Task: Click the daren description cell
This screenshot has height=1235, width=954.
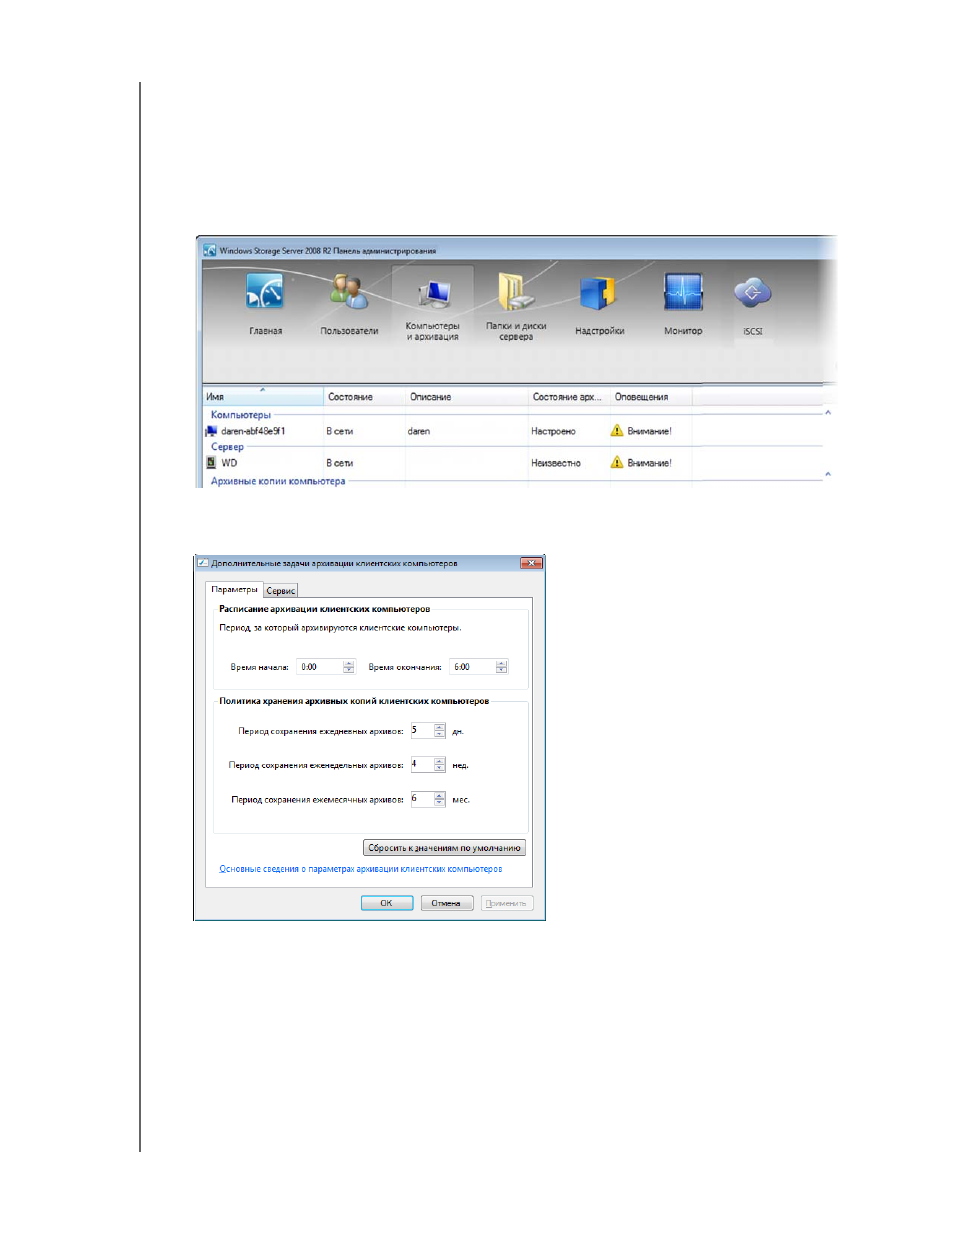Action: click(x=419, y=431)
